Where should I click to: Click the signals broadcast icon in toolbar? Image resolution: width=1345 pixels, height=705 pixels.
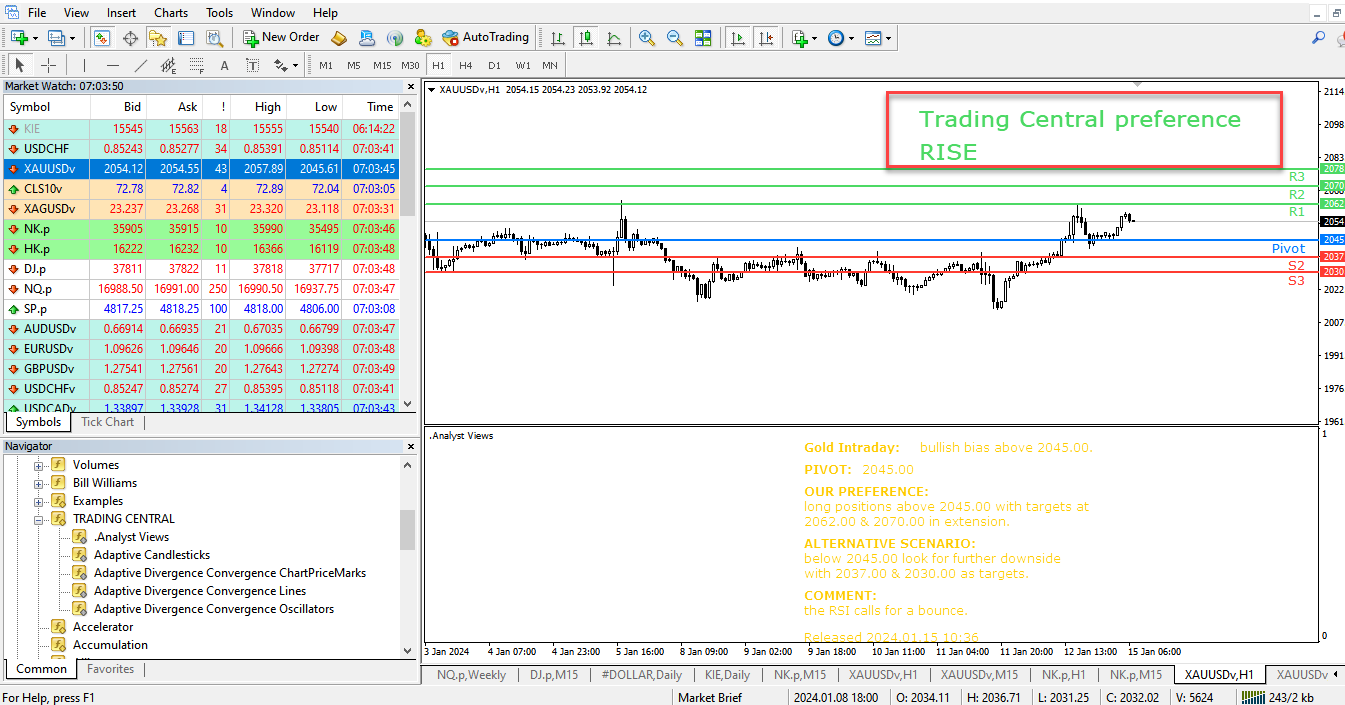[395, 38]
